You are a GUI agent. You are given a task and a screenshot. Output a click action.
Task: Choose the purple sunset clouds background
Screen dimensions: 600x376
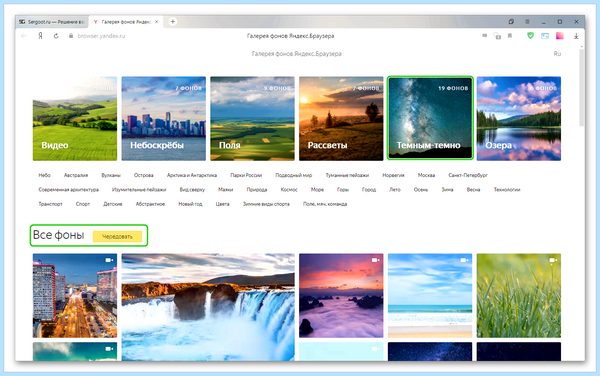click(341, 296)
